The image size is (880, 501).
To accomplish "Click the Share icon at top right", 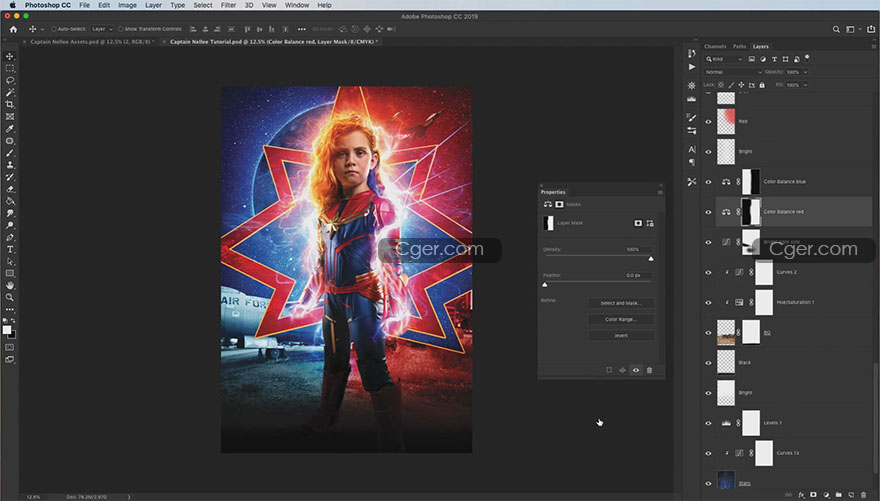I will click(871, 29).
